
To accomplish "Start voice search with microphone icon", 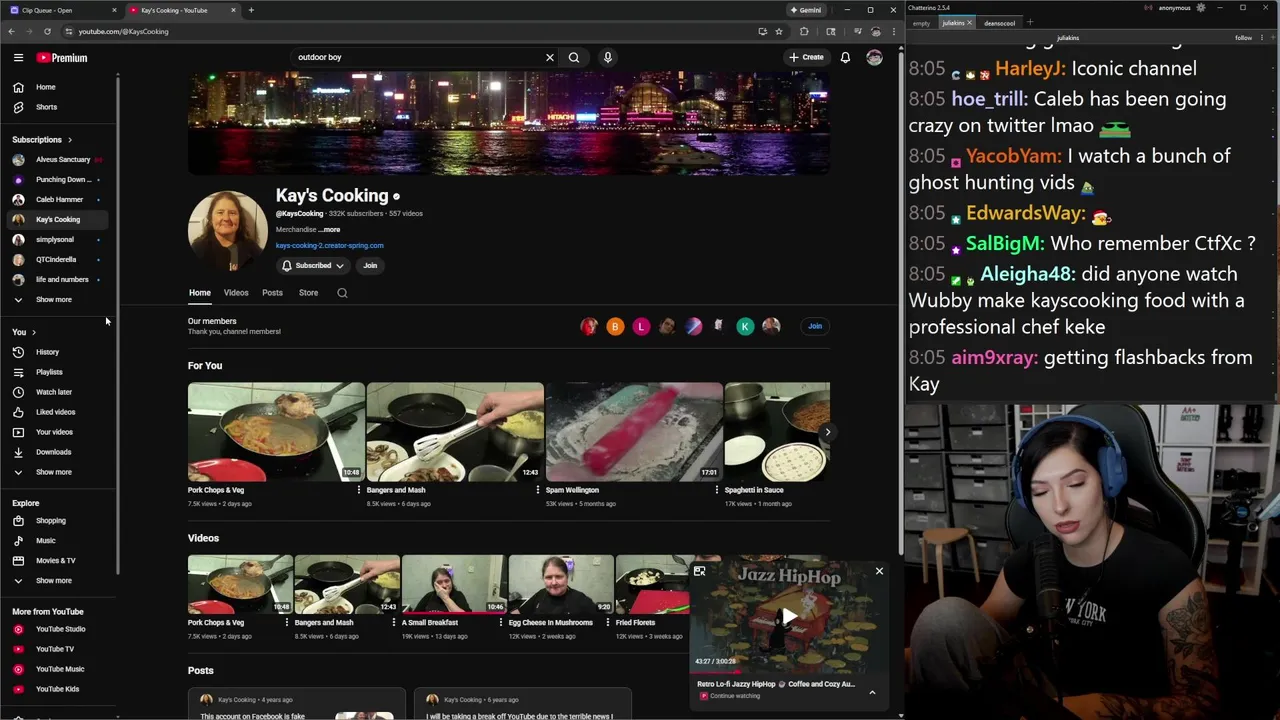I will [607, 57].
